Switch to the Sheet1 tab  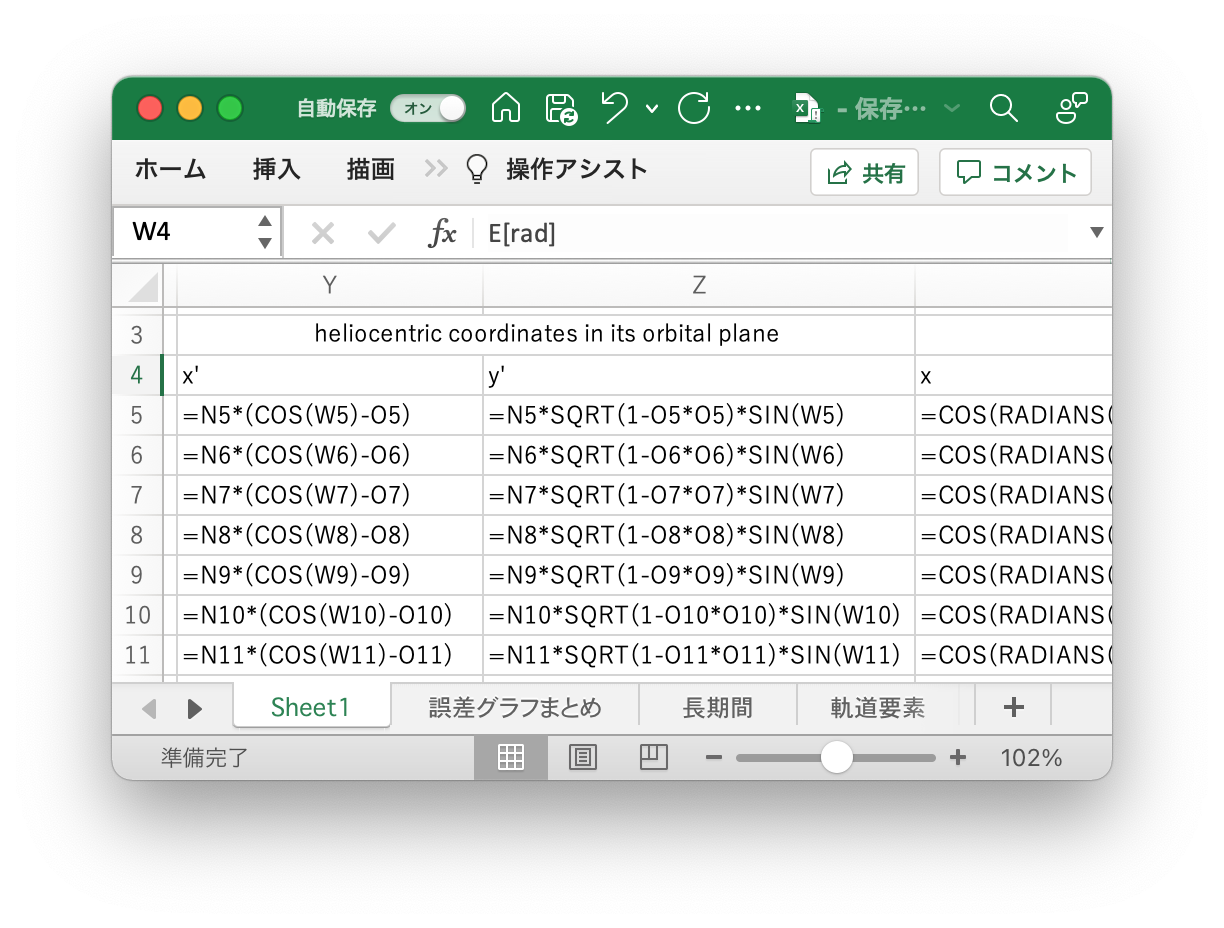[x=311, y=707]
